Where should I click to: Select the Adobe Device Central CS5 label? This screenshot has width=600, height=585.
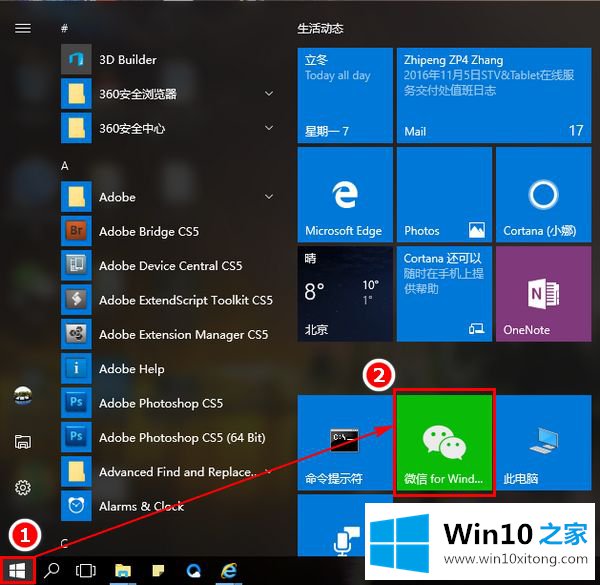click(171, 266)
